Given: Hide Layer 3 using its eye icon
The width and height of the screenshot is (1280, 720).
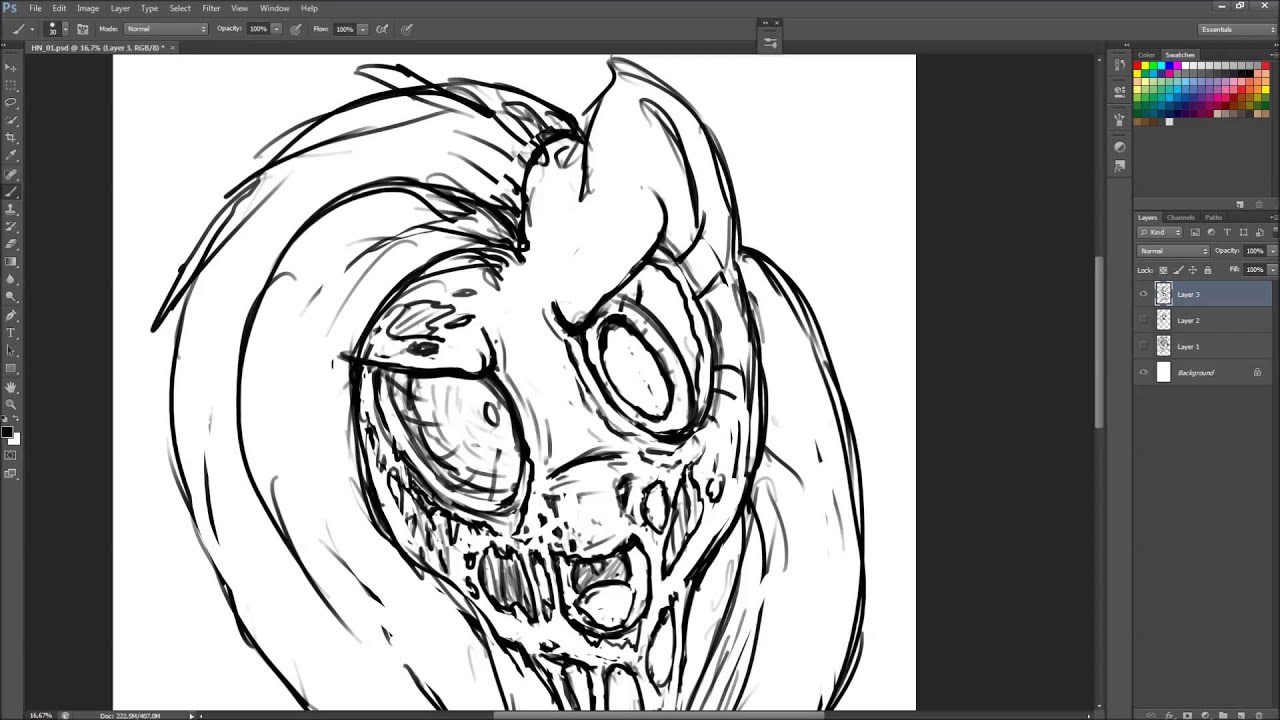Looking at the screenshot, I should (x=1144, y=294).
